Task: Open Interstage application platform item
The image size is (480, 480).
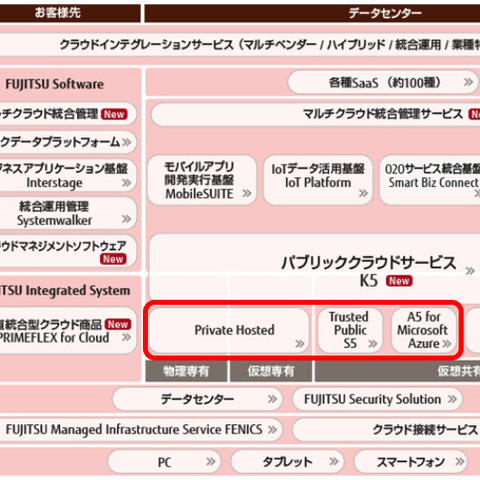Action: pos(68,176)
